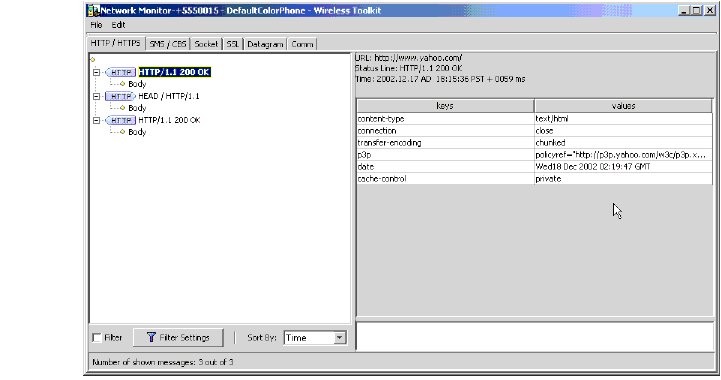Viewport: 721px width, 380px height.
Task: Select the chunked value cell
Action: (623, 143)
